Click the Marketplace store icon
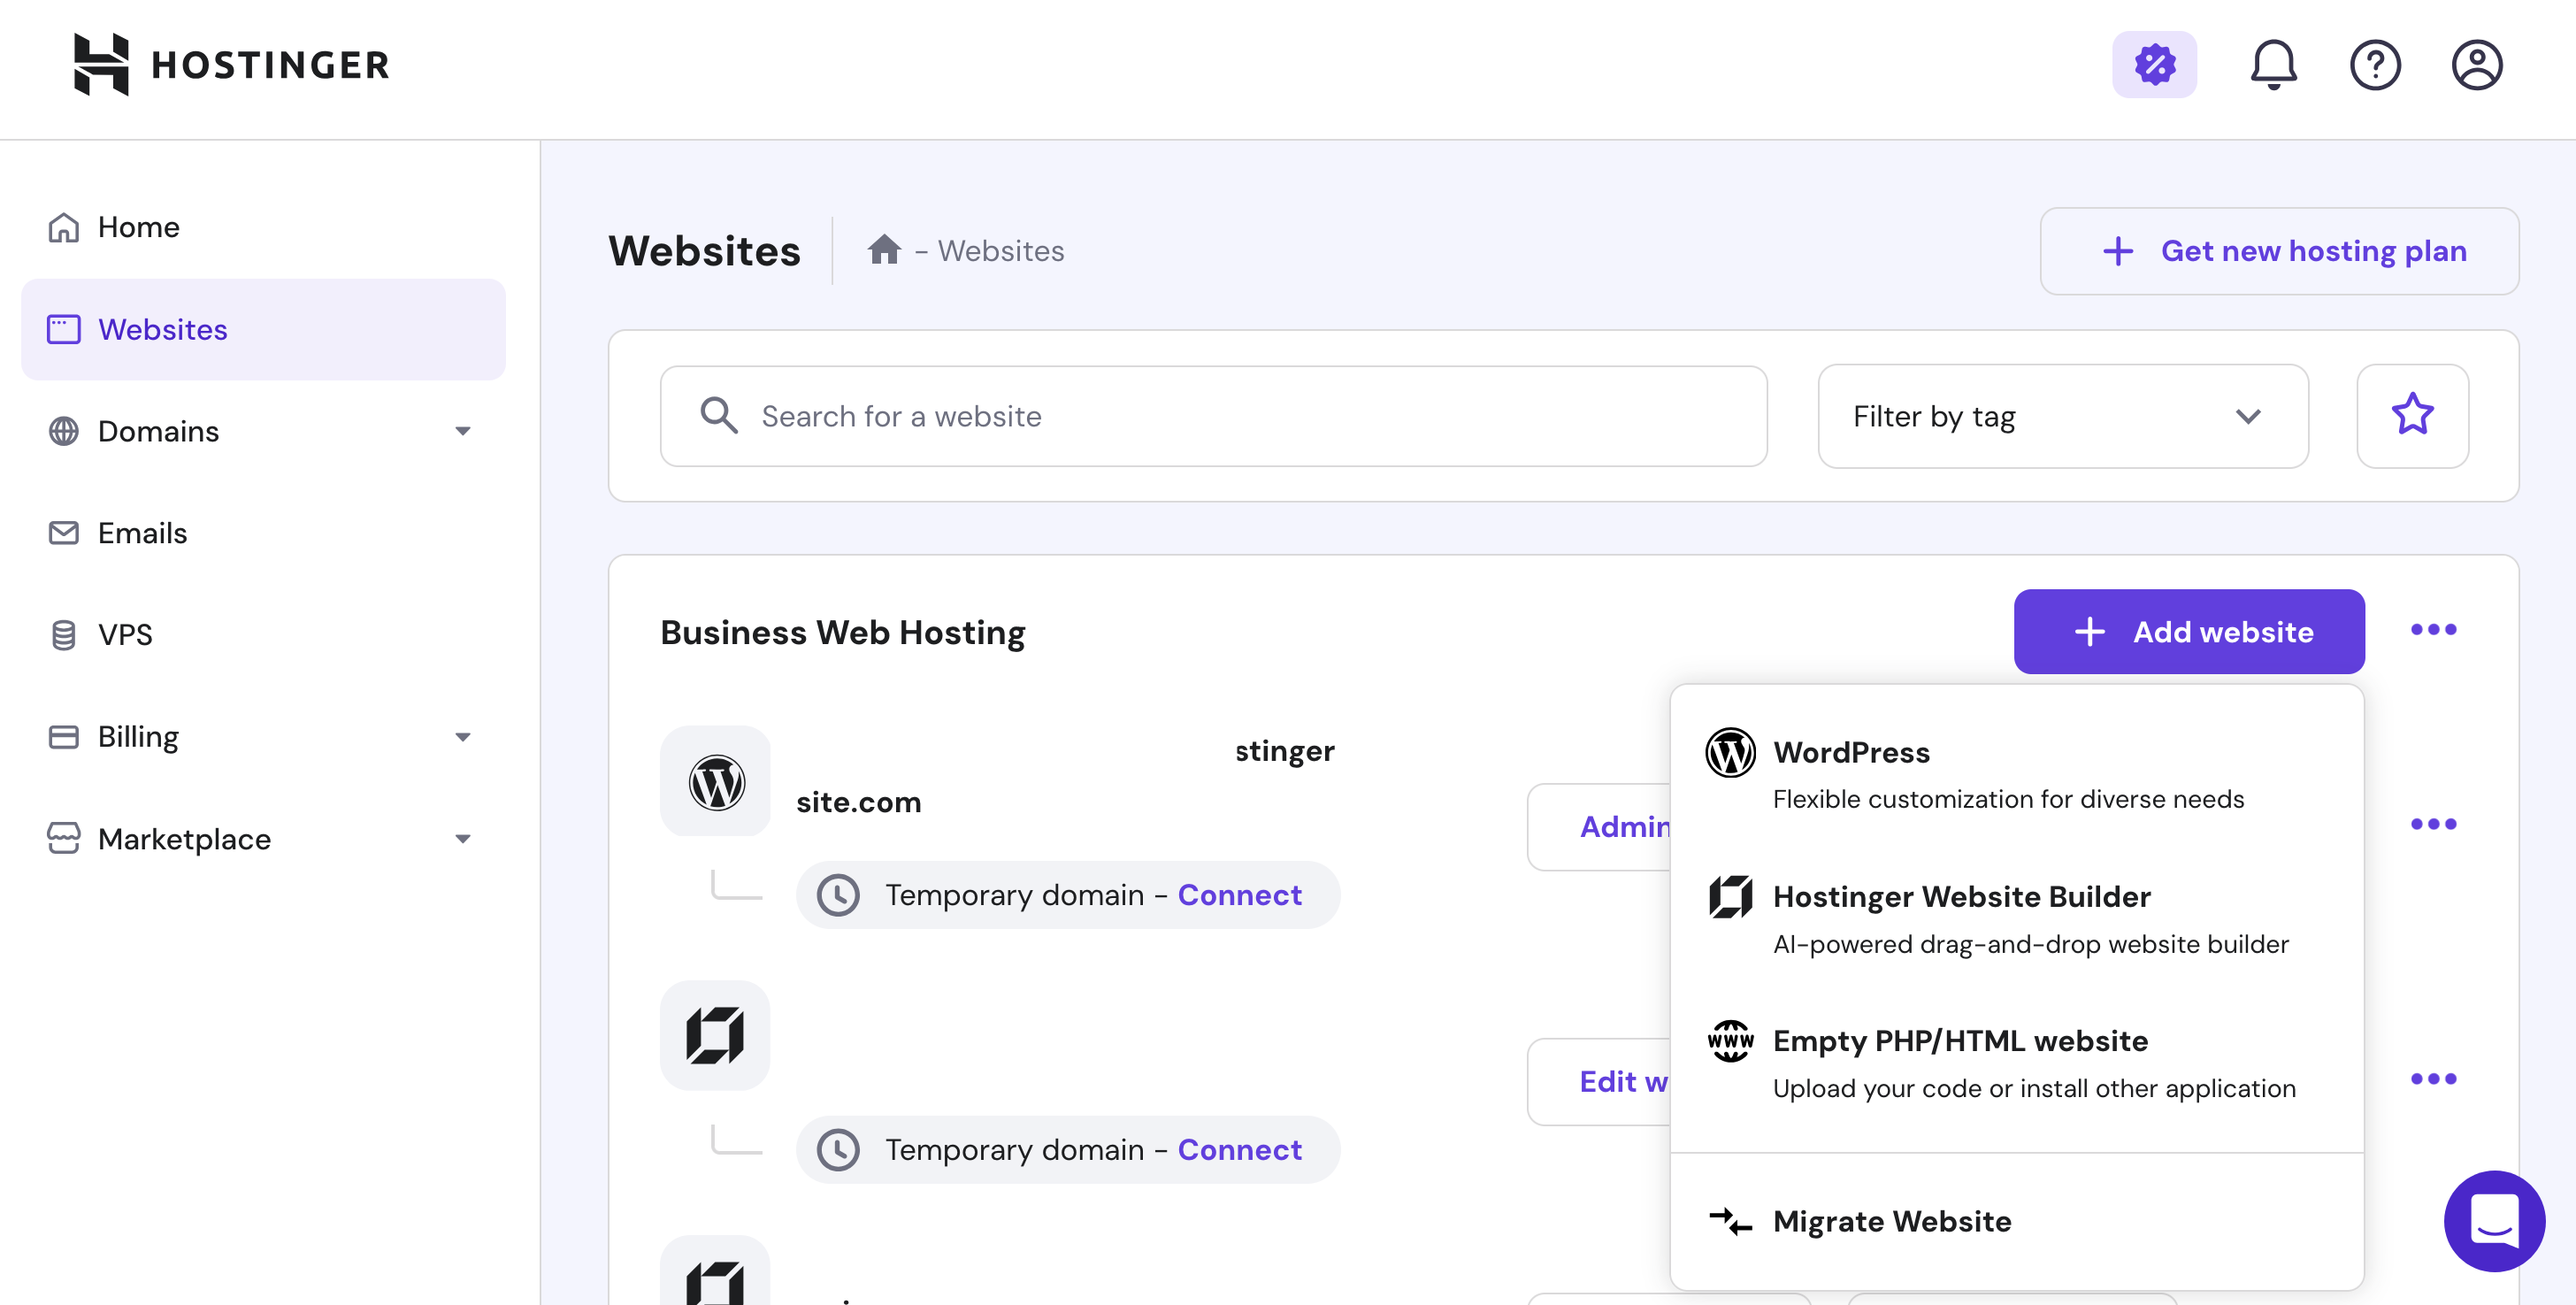Image resolution: width=2576 pixels, height=1305 pixels. click(x=64, y=838)
